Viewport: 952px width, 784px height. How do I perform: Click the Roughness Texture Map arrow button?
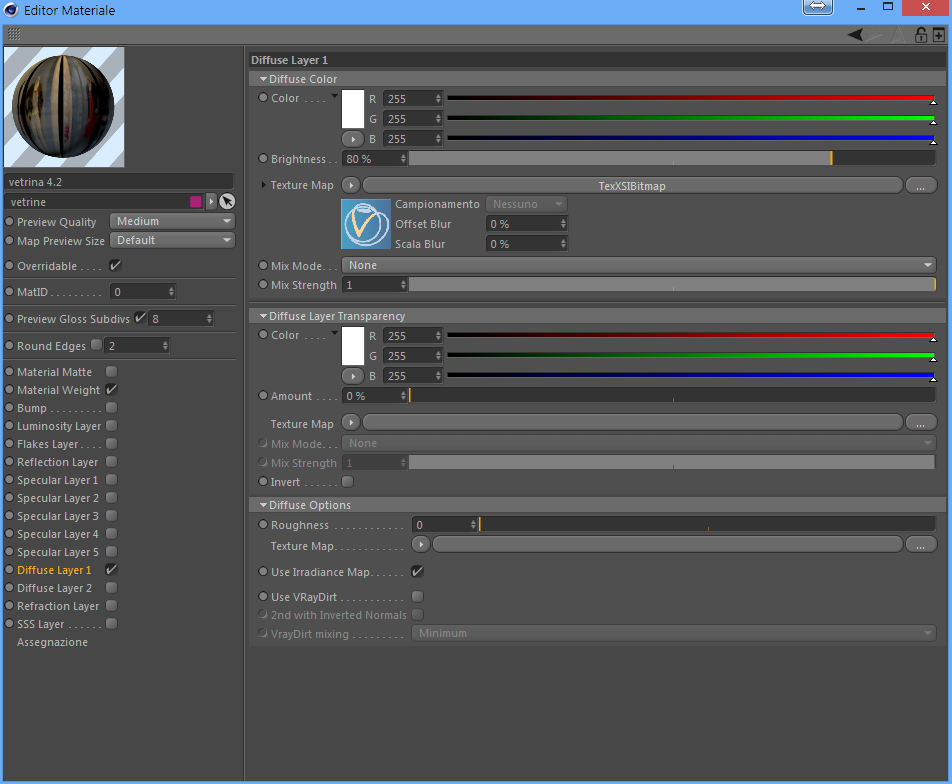[x=421, y=545]
